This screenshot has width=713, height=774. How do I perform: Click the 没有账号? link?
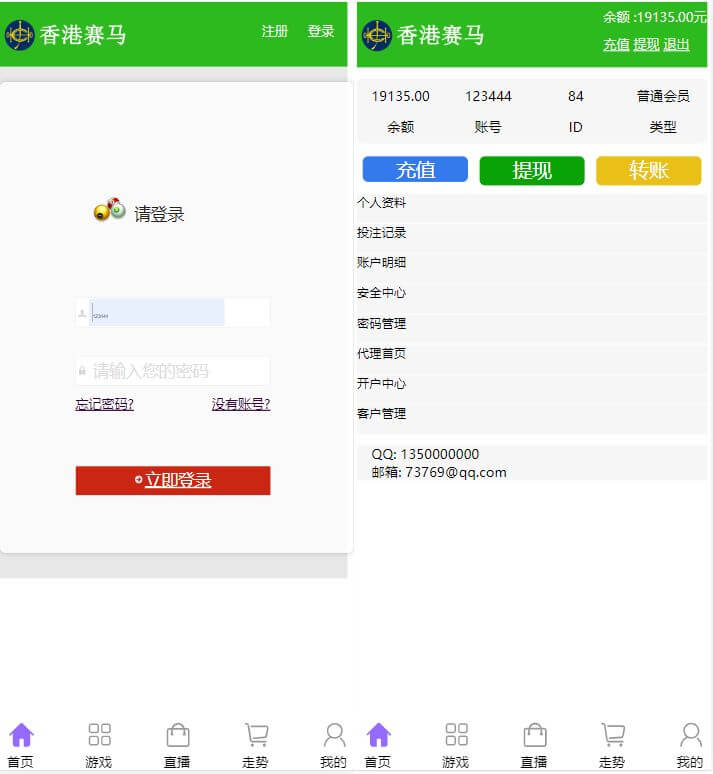(x=241, y=404)
